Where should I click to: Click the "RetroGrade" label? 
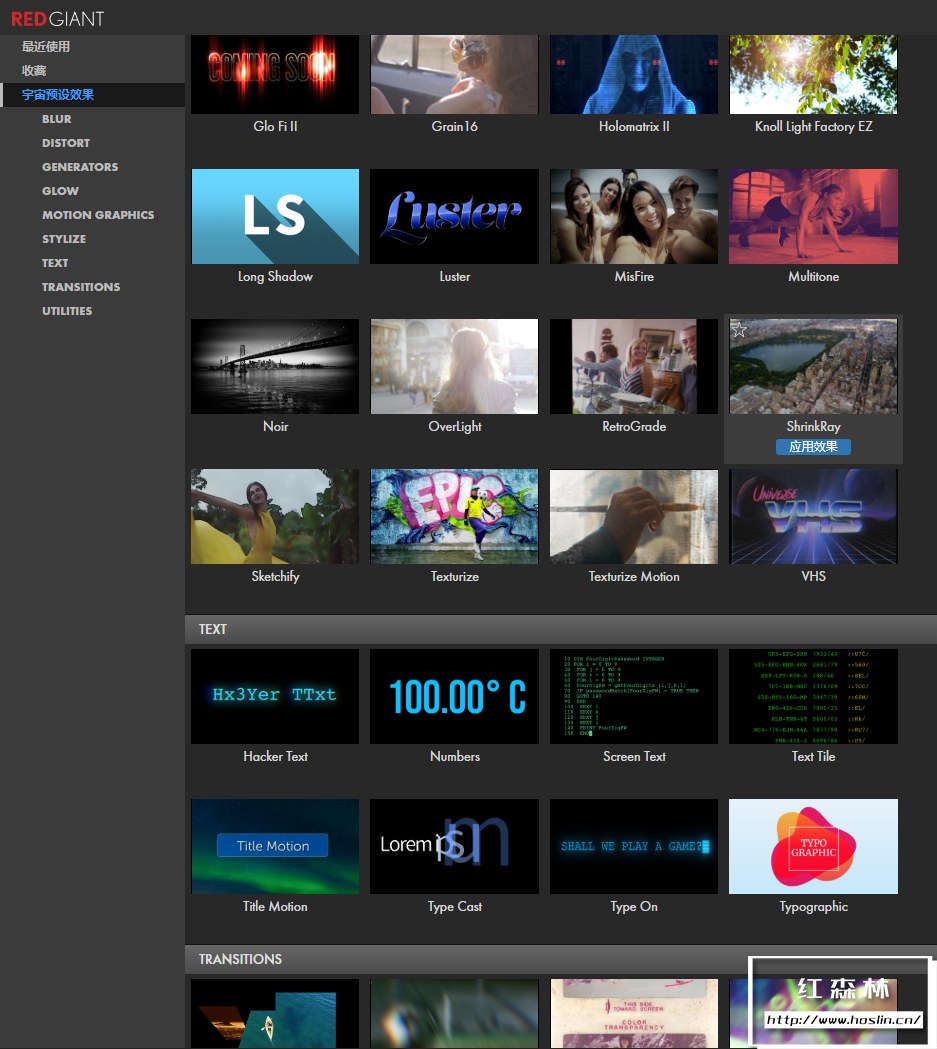point(633,426)
